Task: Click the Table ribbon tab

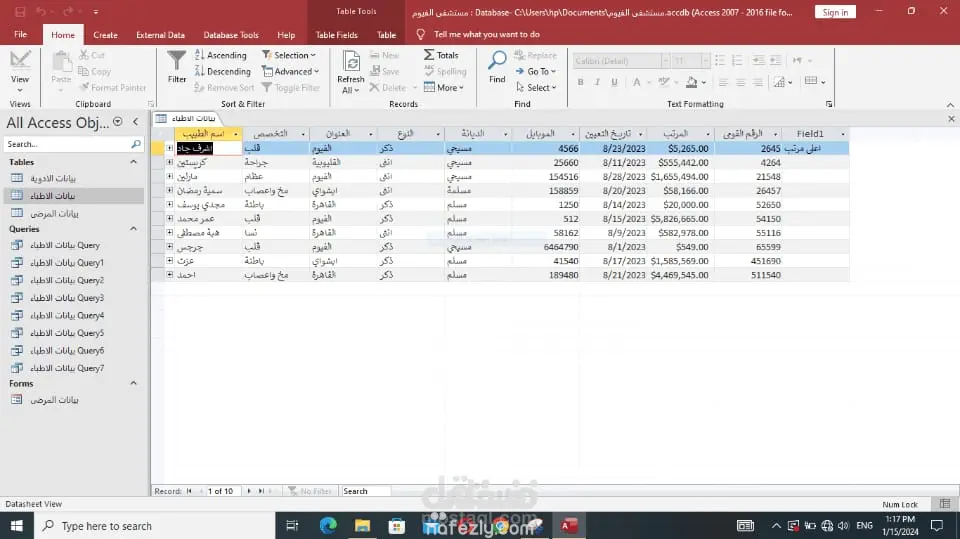Action: tap(386, 35)
